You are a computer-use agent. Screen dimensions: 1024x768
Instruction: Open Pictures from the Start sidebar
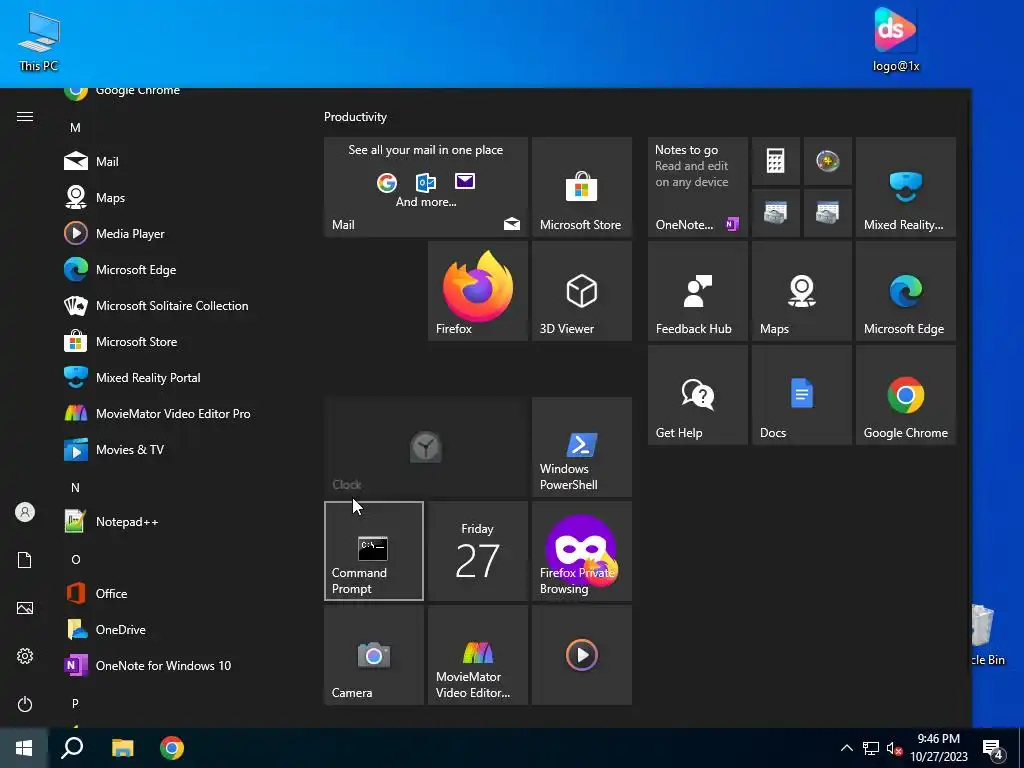(25, 608)
